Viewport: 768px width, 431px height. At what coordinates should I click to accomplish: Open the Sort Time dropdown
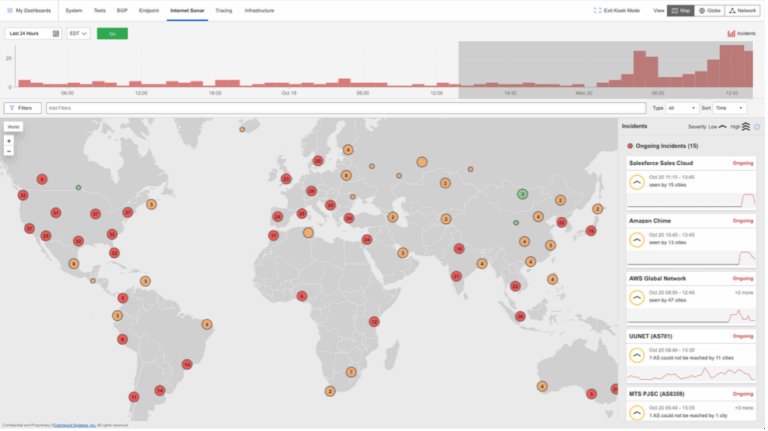click(729, 108)
